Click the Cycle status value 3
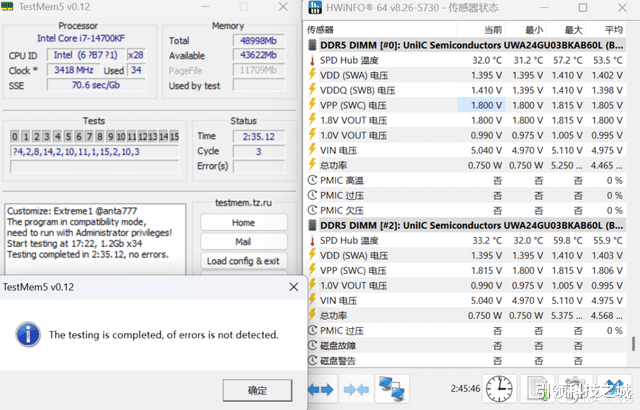640x410 pixels. 258,152
